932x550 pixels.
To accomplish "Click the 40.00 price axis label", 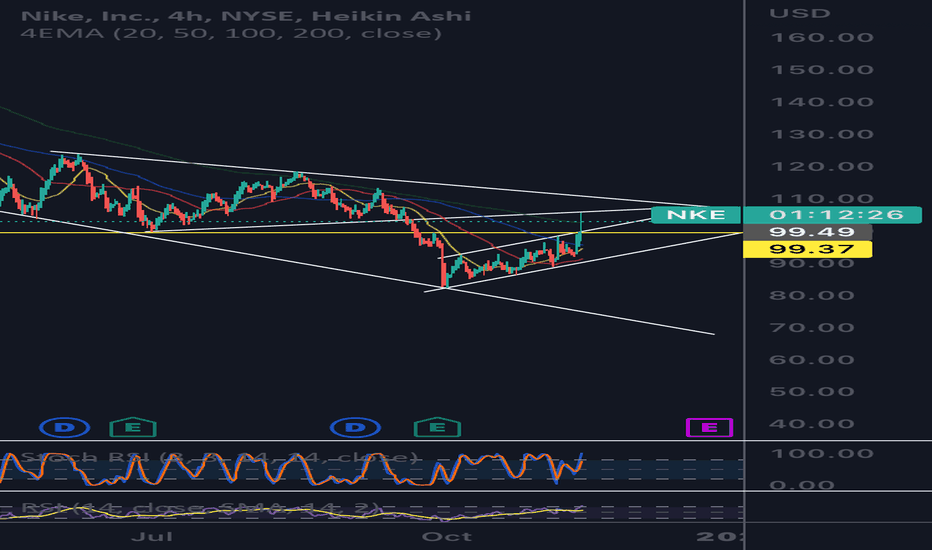I will point(812,424).
